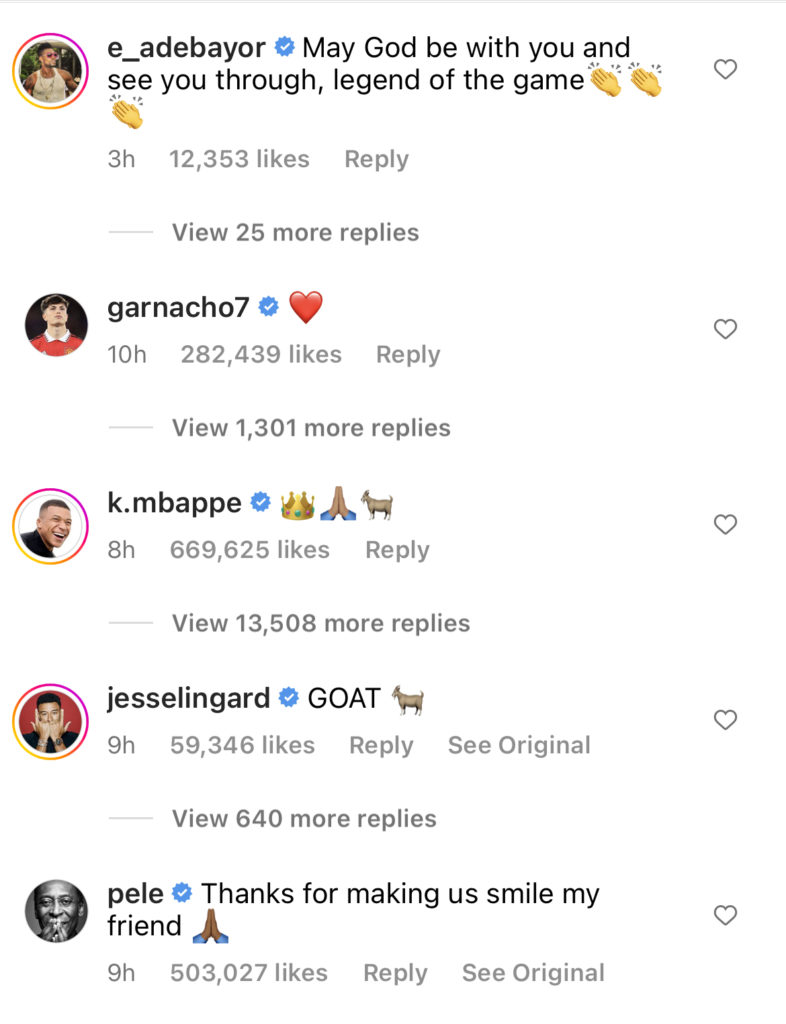The width and height of the screenshot is (786, 1024).
Task: Like e_adebayor's comment with the heart icon
Action: point(725,69)
